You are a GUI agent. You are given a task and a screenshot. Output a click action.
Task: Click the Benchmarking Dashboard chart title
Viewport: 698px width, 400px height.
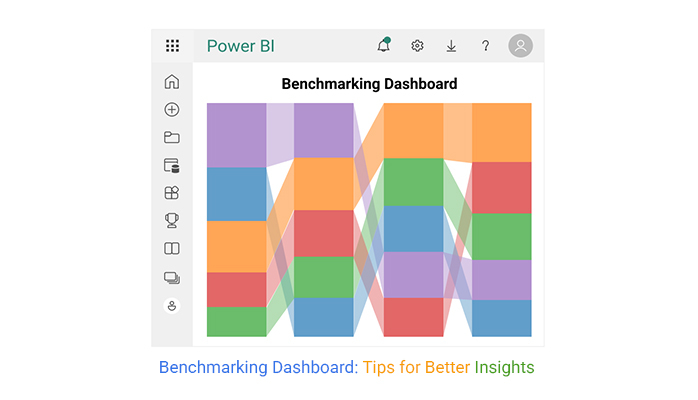click(x=369, y=84)
